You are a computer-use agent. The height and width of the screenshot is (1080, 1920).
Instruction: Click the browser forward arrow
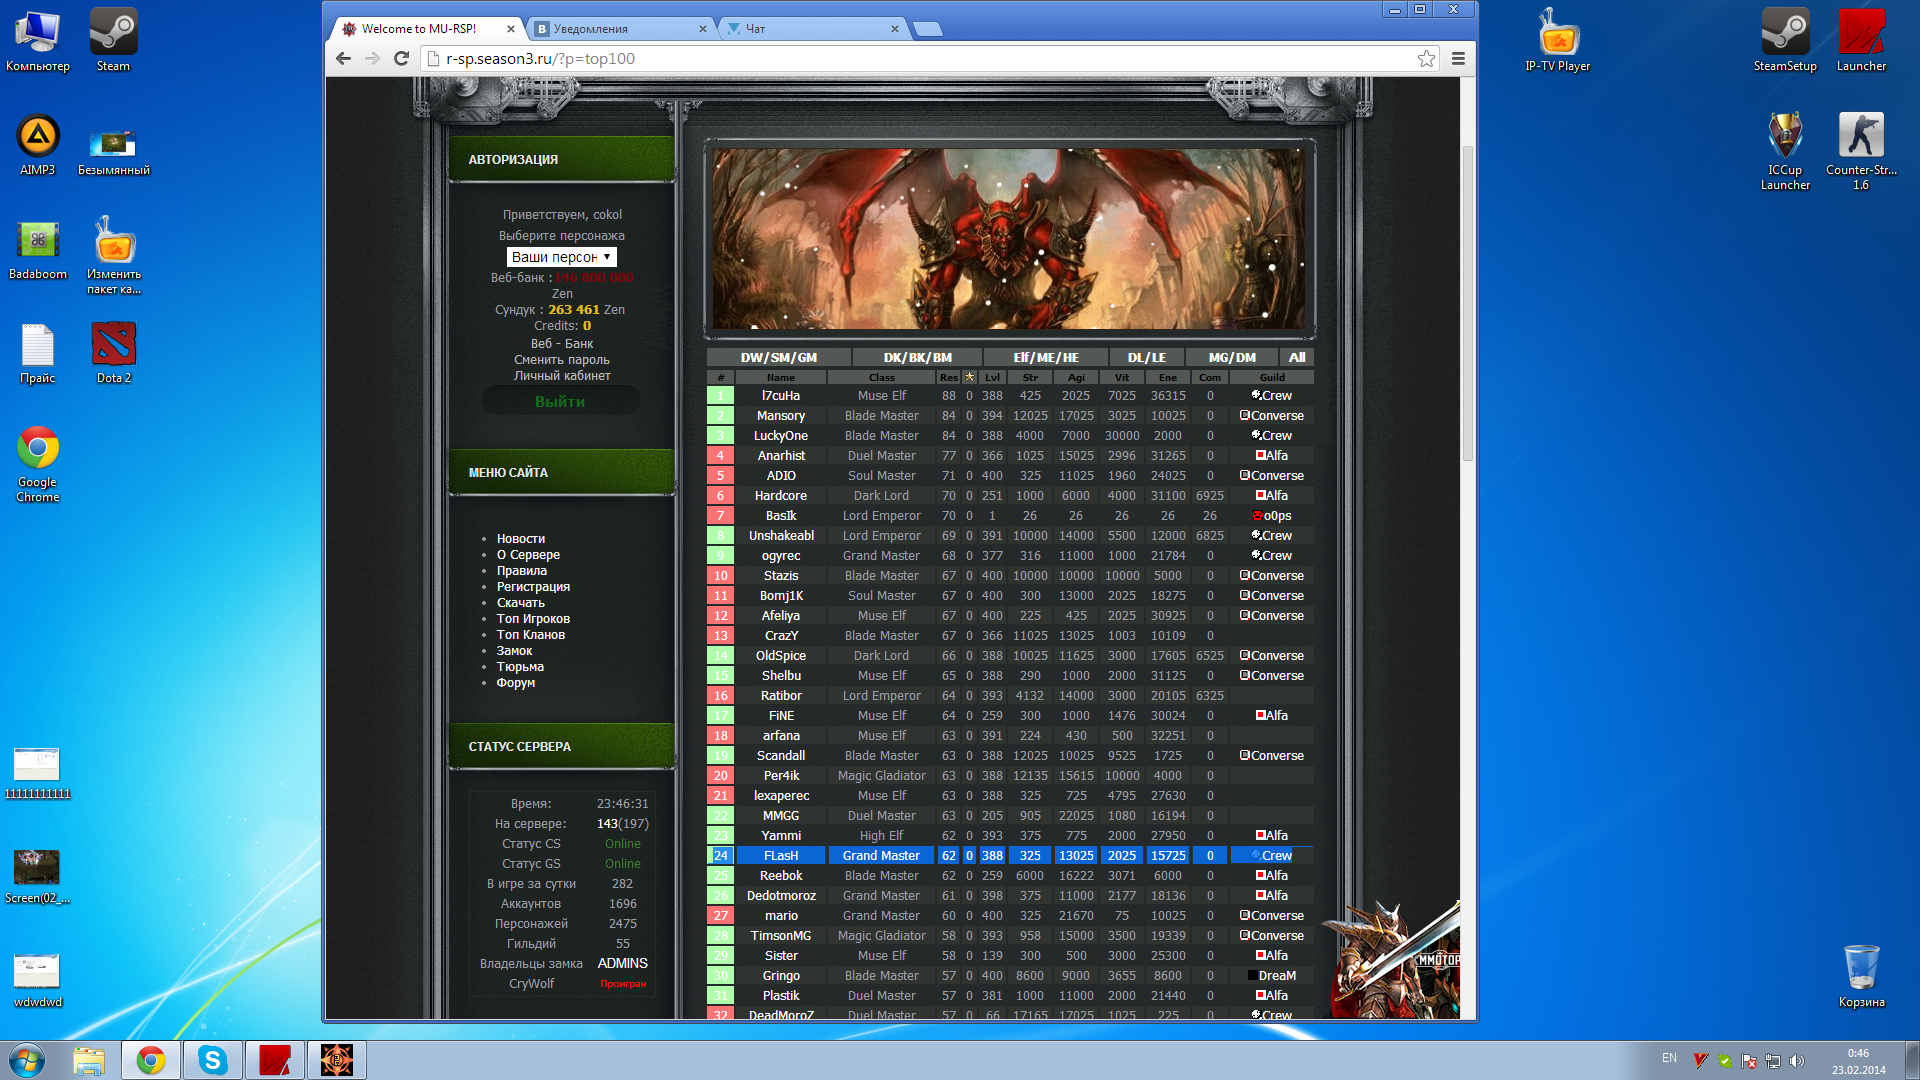(x=372, y=59)
